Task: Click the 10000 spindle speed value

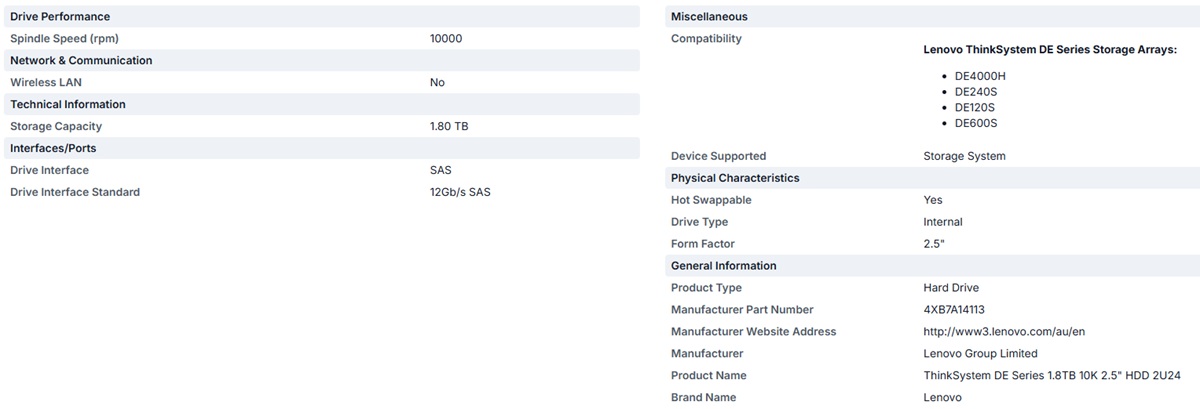Action: coord(446,39)
